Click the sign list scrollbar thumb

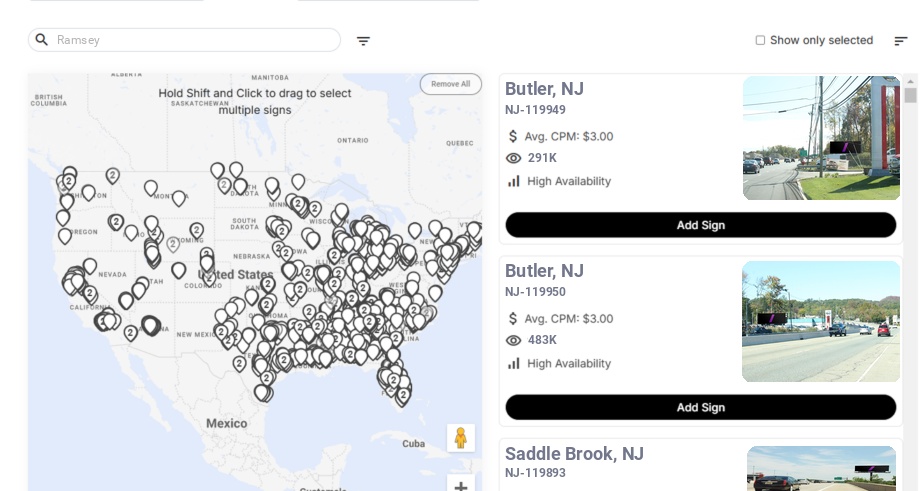coord(910,96)
